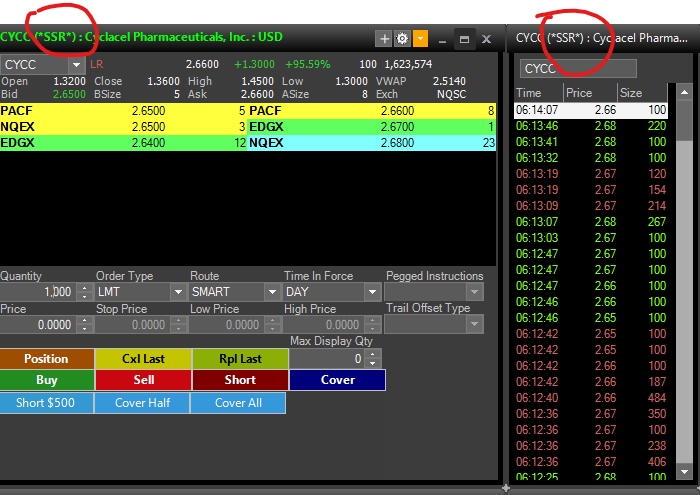The height and width of the screenshot is (495, 700).
Task: Click the blue Cover button
Action: point(338,380)
